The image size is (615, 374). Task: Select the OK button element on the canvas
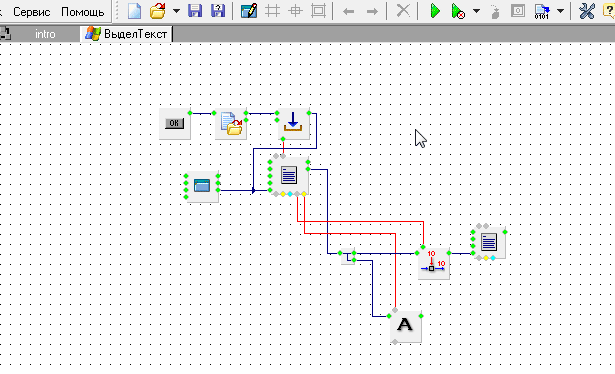pyautogui.click(x=175, y=123)
